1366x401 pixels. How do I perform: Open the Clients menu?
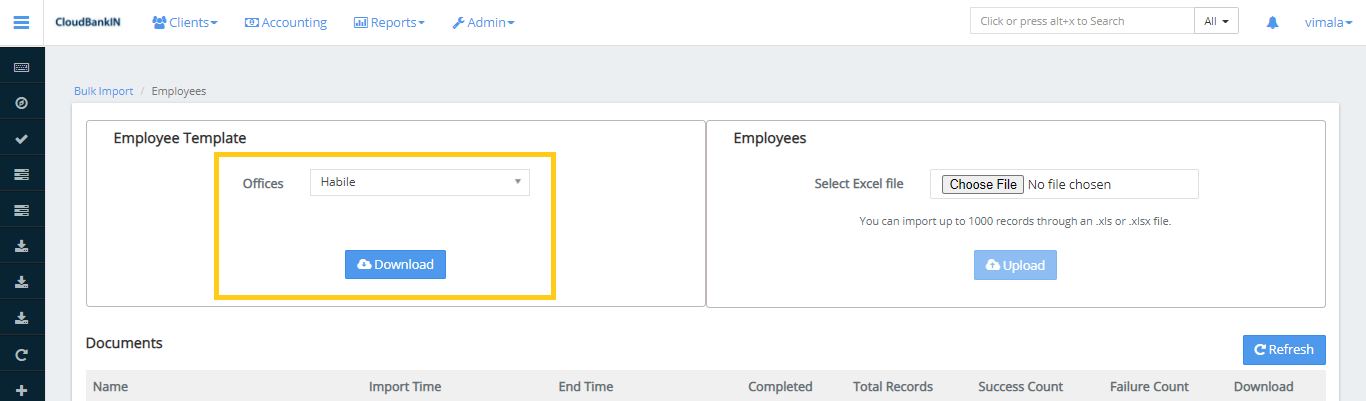(184, 22)
